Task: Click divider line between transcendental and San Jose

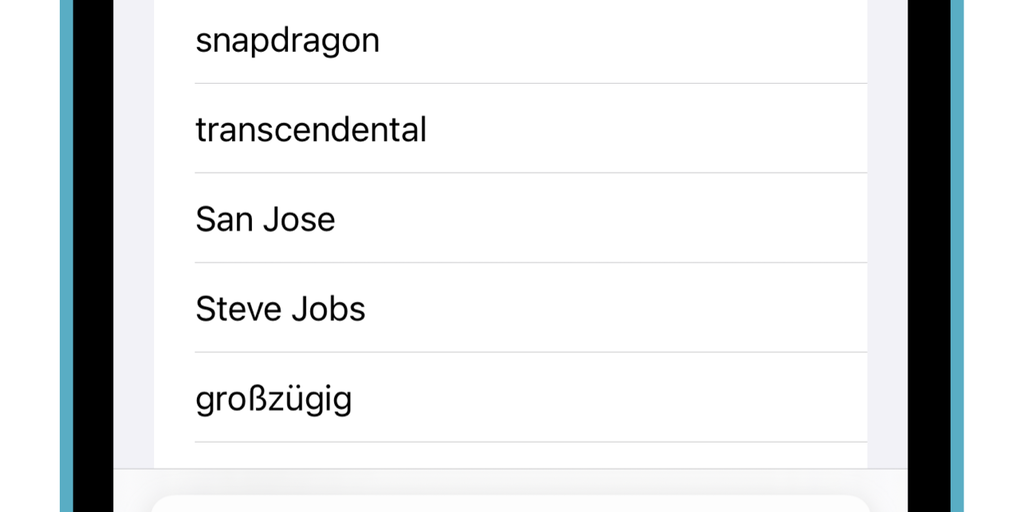Action: (x=530, y=173)
